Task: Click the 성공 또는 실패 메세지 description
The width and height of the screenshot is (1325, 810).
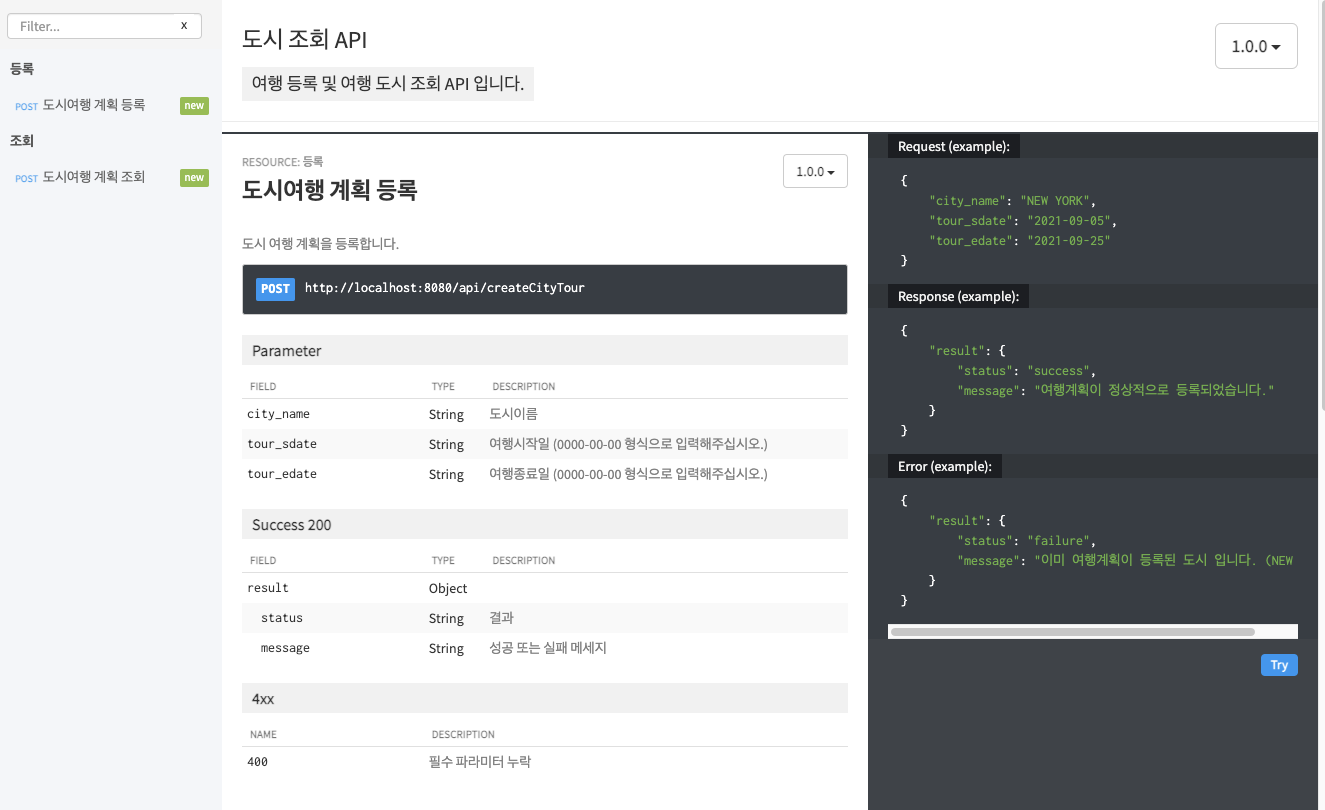Action: pyautogui.click(x=548, y=648)
